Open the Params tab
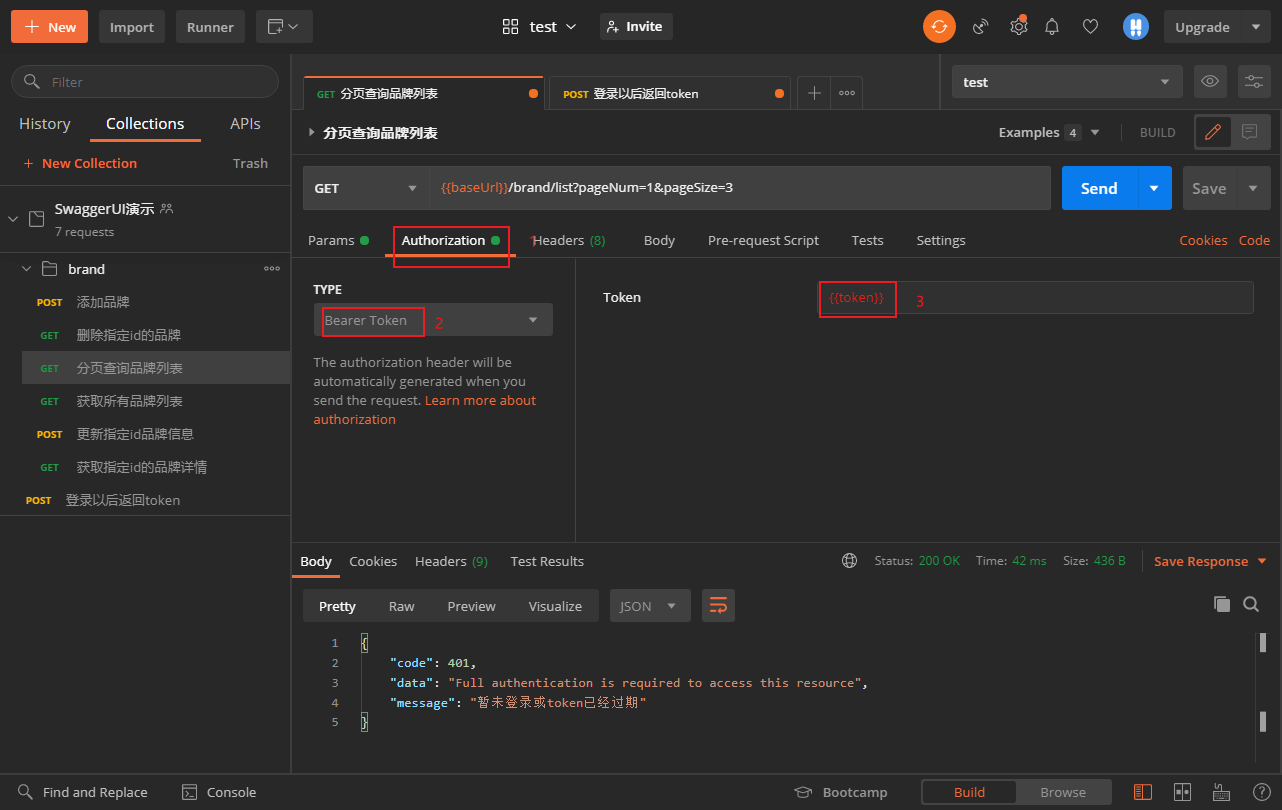Viewport: 1282px width, 810px height. [x=338, y=240]
